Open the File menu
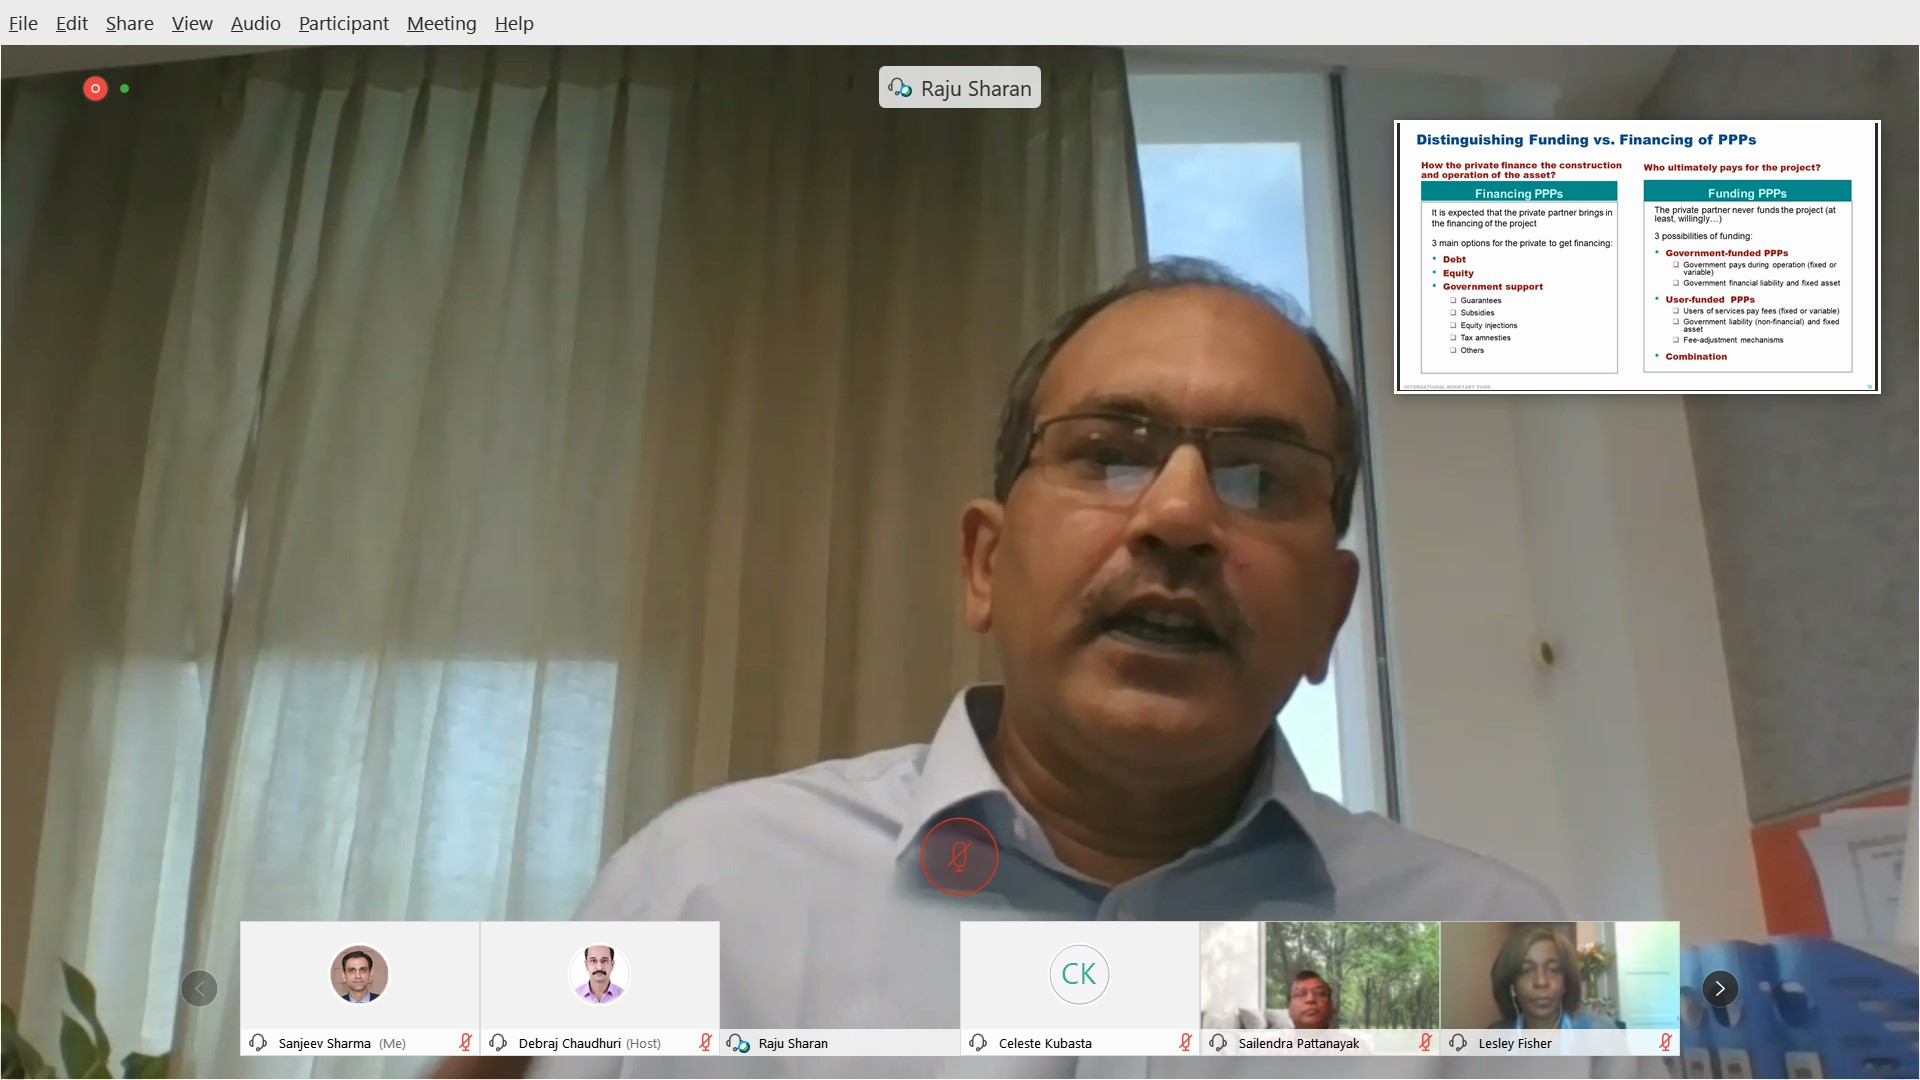This screenshot has height=1080, width=1920. pos(23,23)
